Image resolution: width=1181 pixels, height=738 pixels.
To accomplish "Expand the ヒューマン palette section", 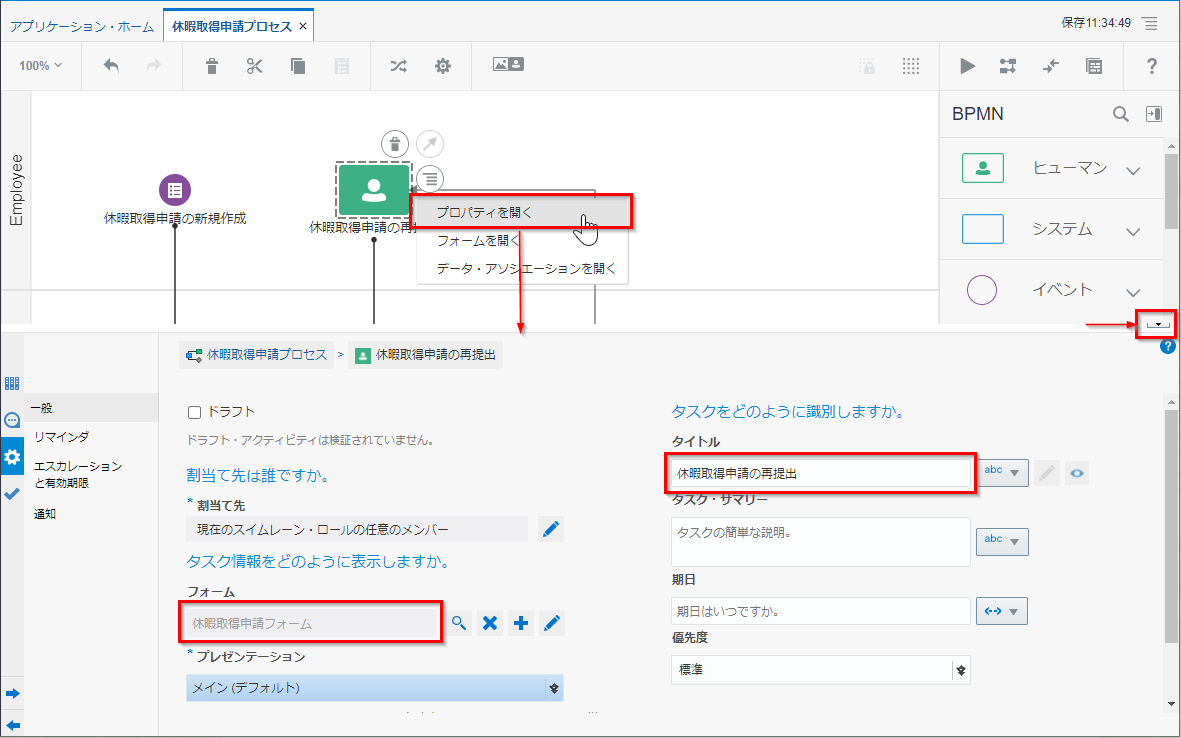I will click(x=1132, y=170).
